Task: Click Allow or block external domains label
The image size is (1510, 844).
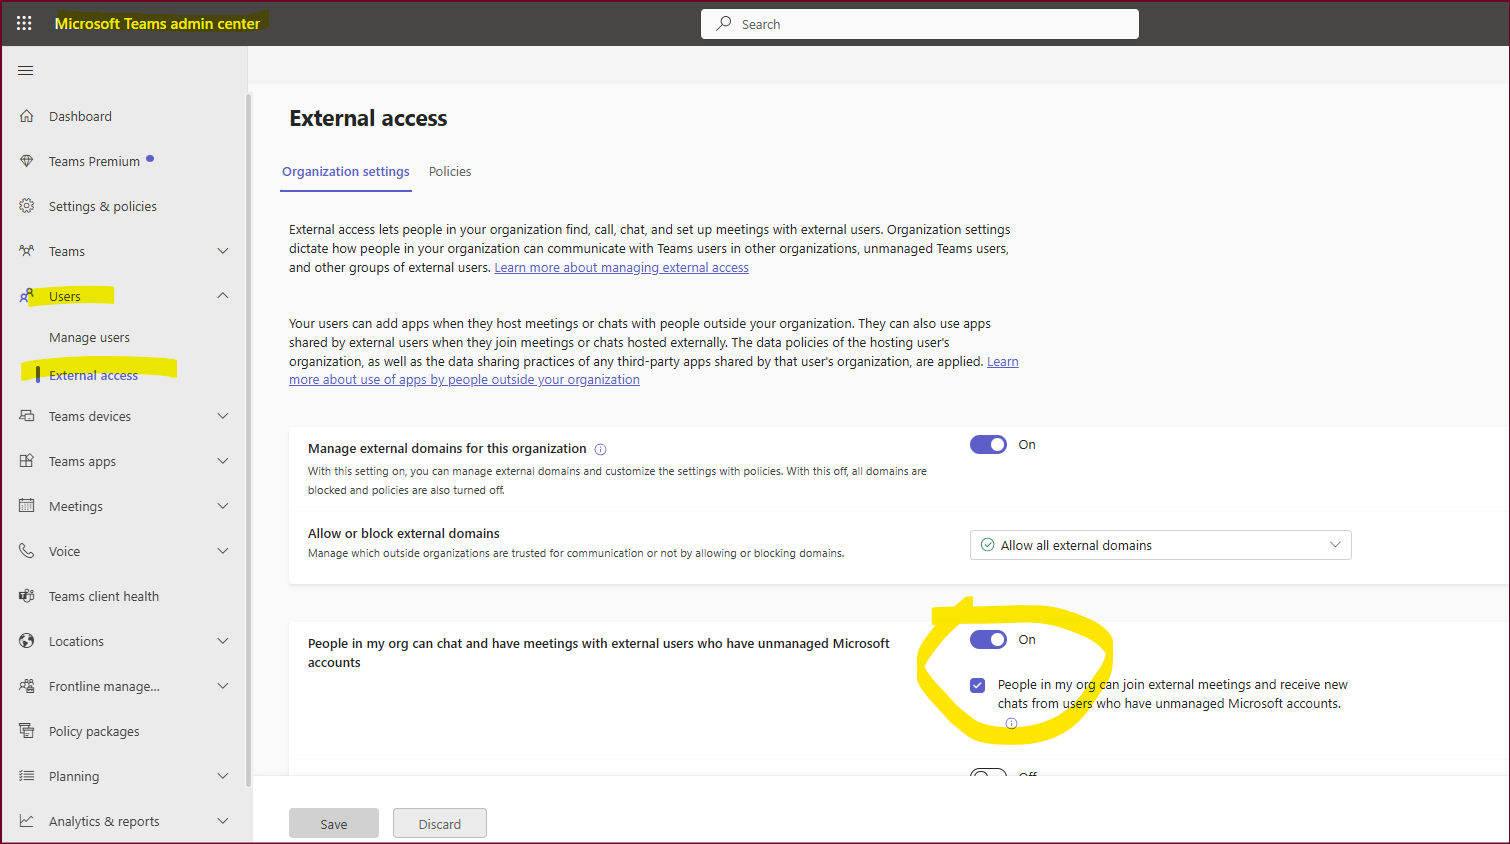Action: point(404,534)
